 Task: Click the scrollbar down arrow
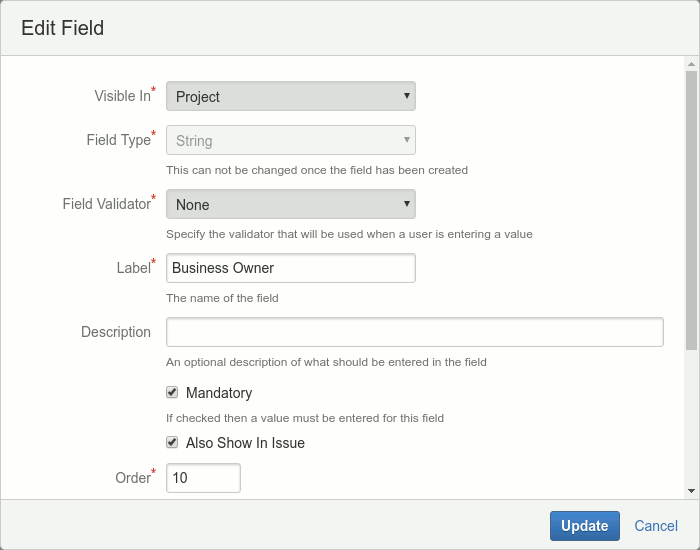[x=691, y=491]
